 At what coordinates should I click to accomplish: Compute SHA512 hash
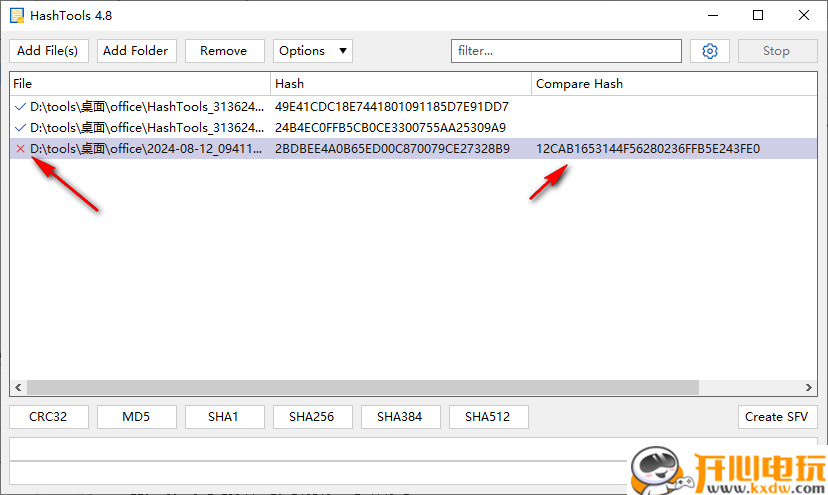pyautogui.click(x=488, y=417)
